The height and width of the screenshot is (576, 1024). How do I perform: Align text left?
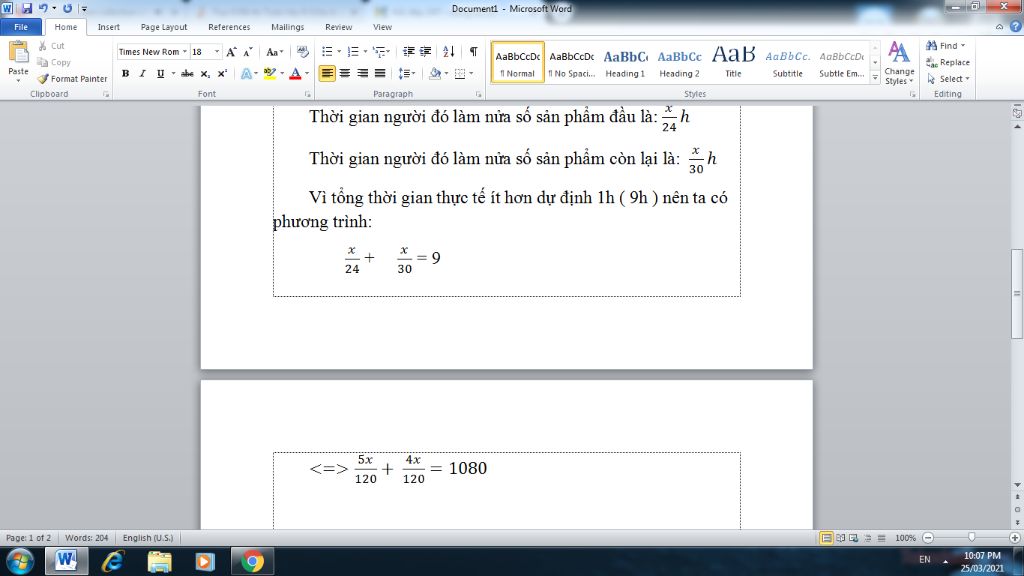(x=327, y=73)
